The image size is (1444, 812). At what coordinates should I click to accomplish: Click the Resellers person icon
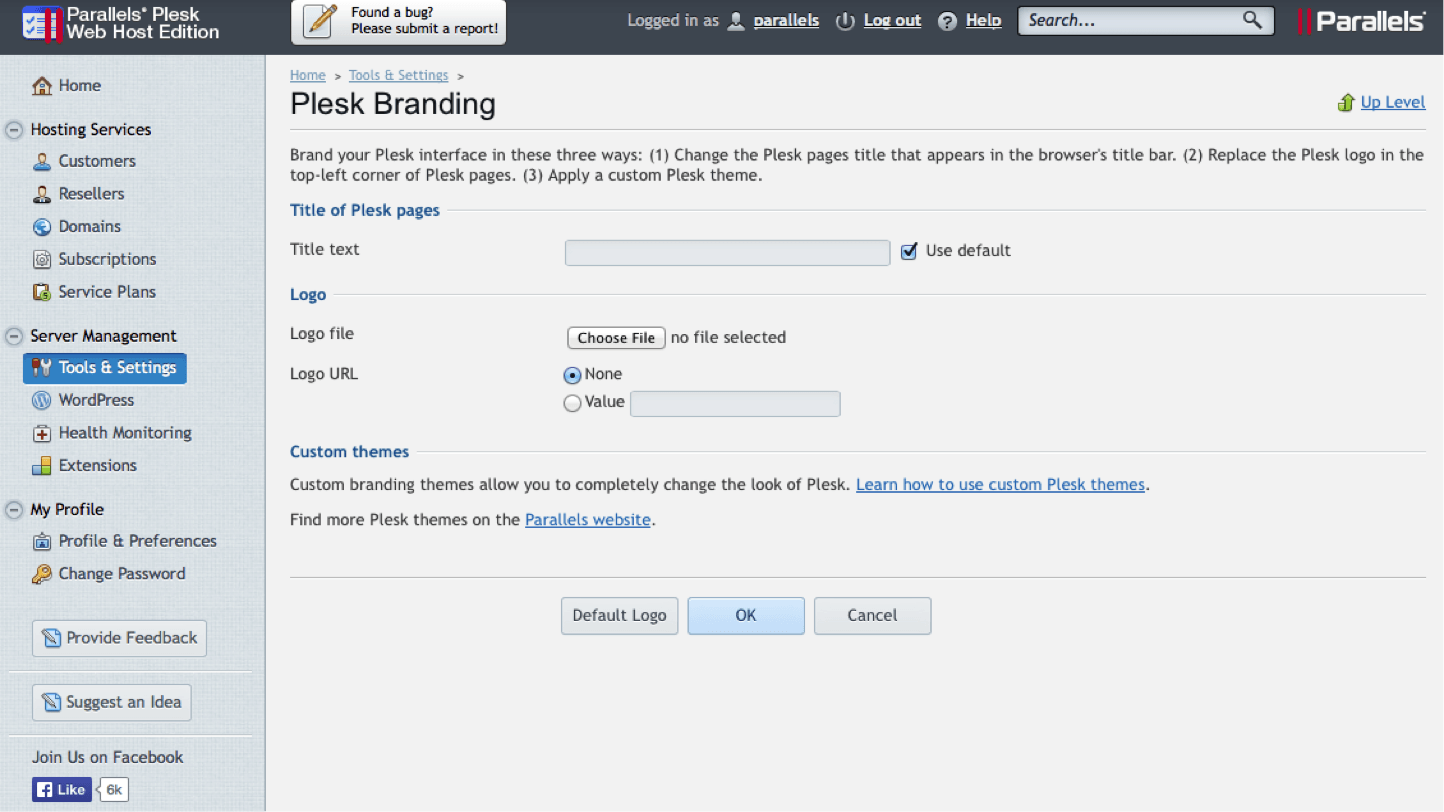click(42, 194)
